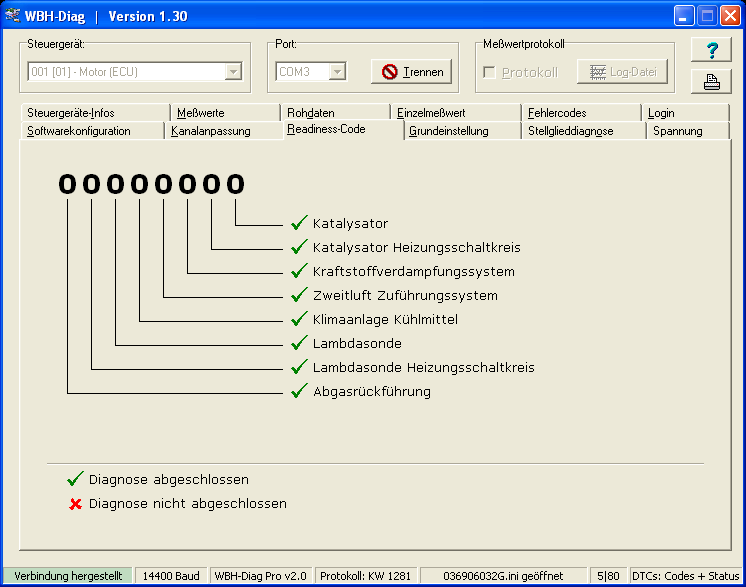Select the Grundeinstellung tab

point(449,131)
